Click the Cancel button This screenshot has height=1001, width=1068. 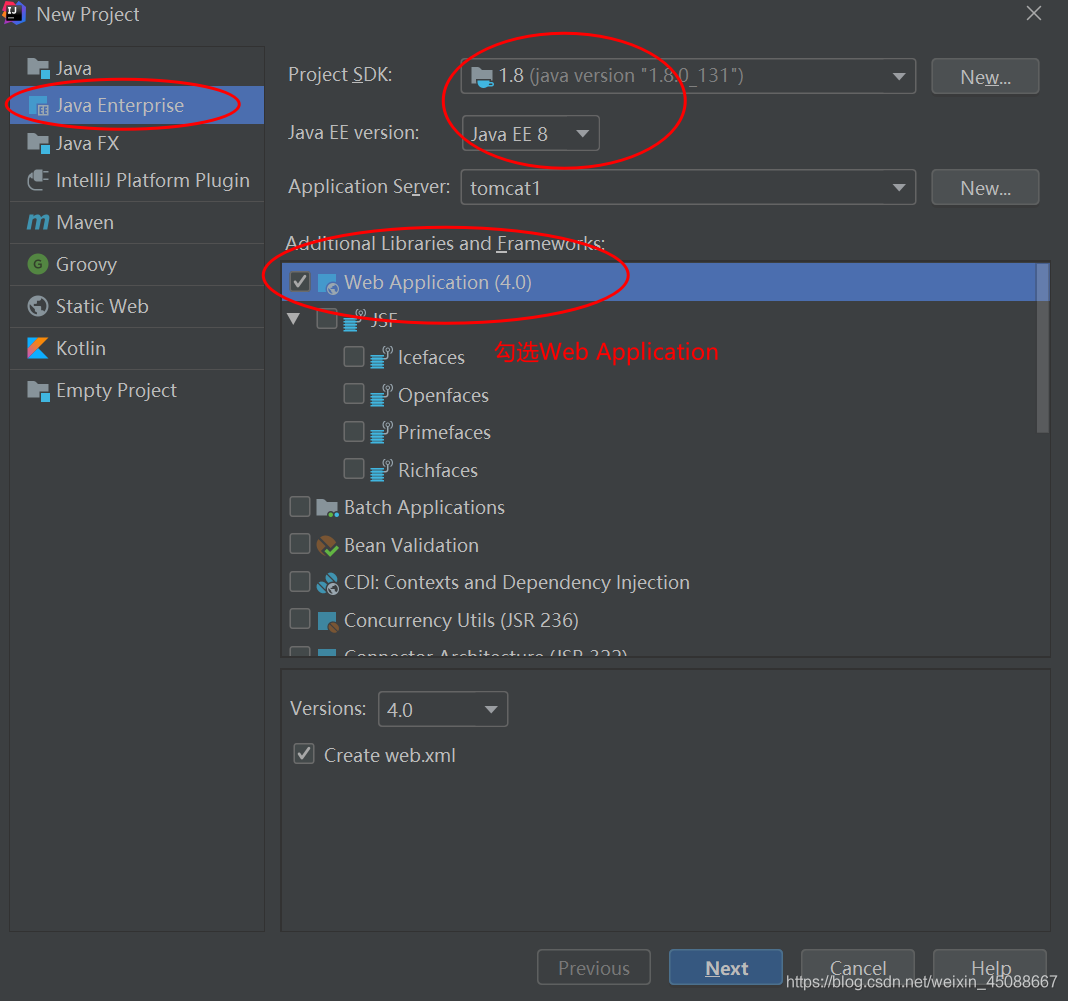pos(858,967)
